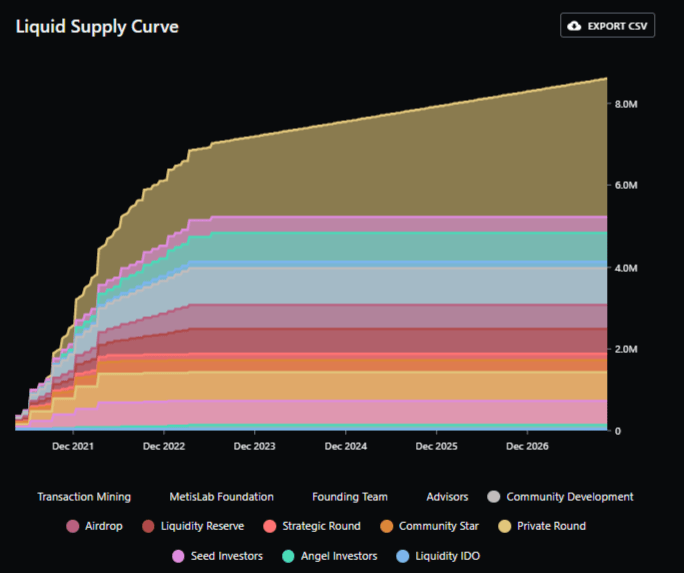
Task: Click the Airdrop legend color dot
Action: click(72, 526)
